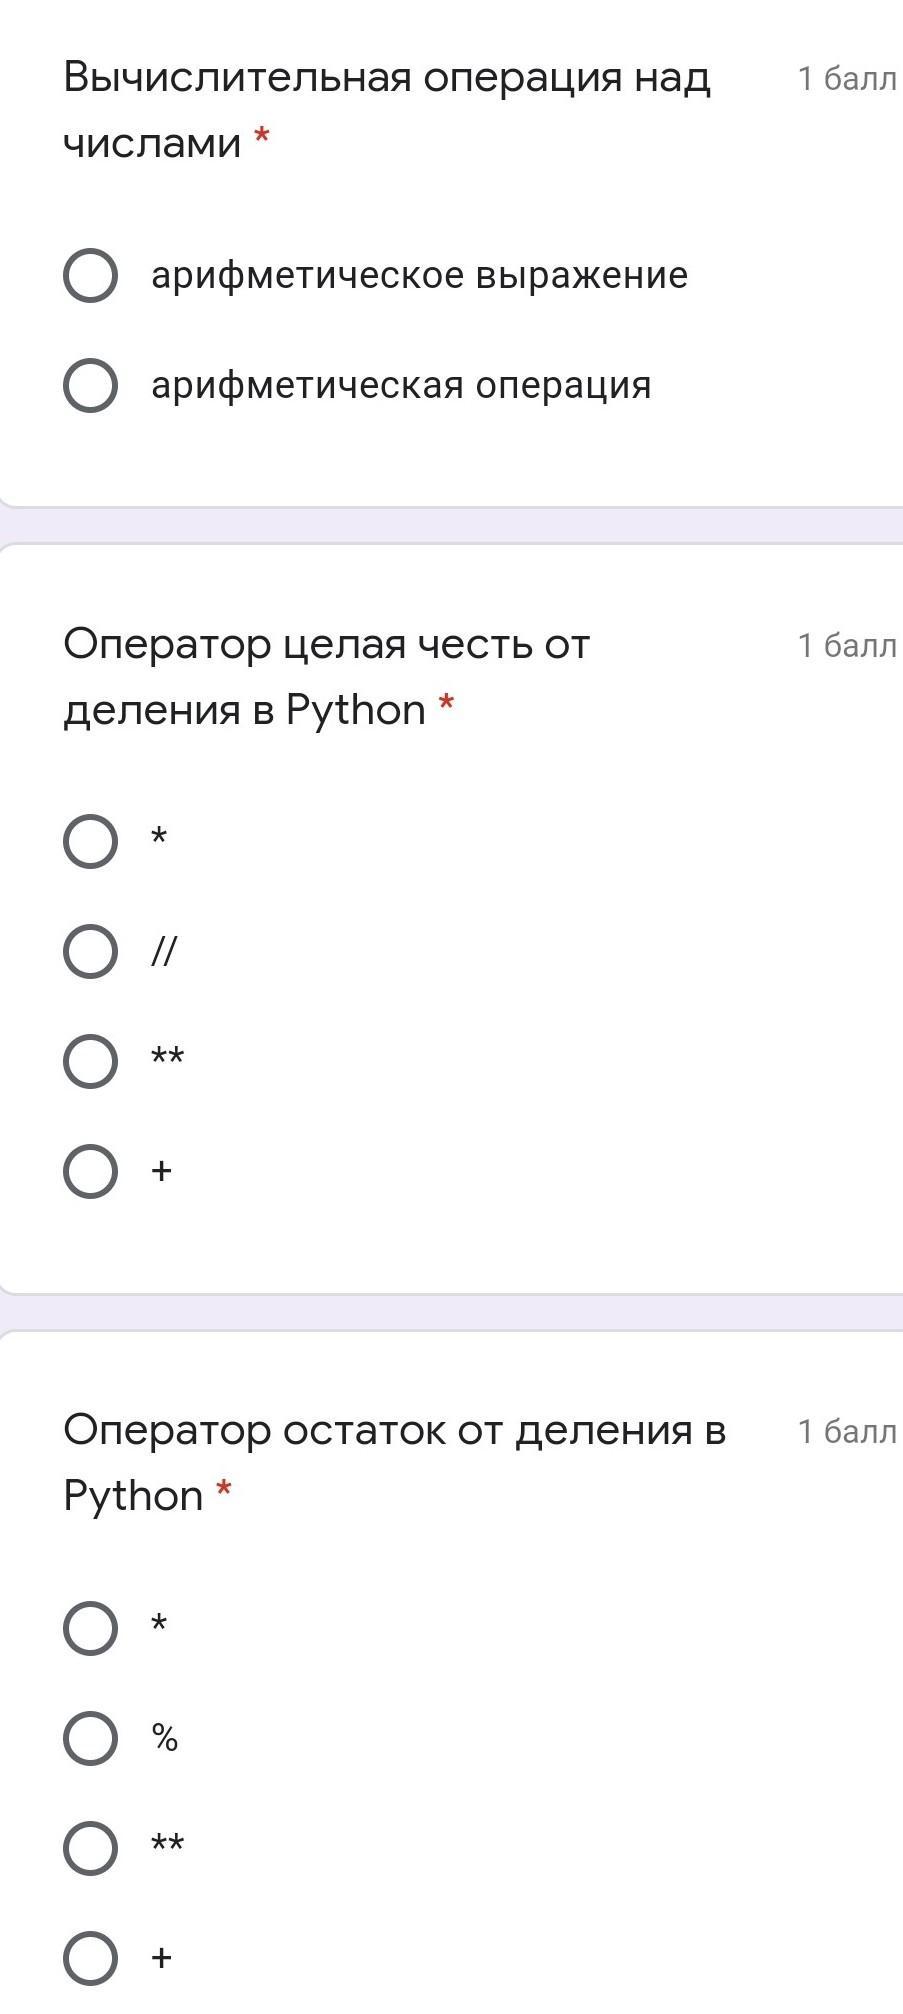Pick '**' radio under остаток от деления question

pos(90,1848)
